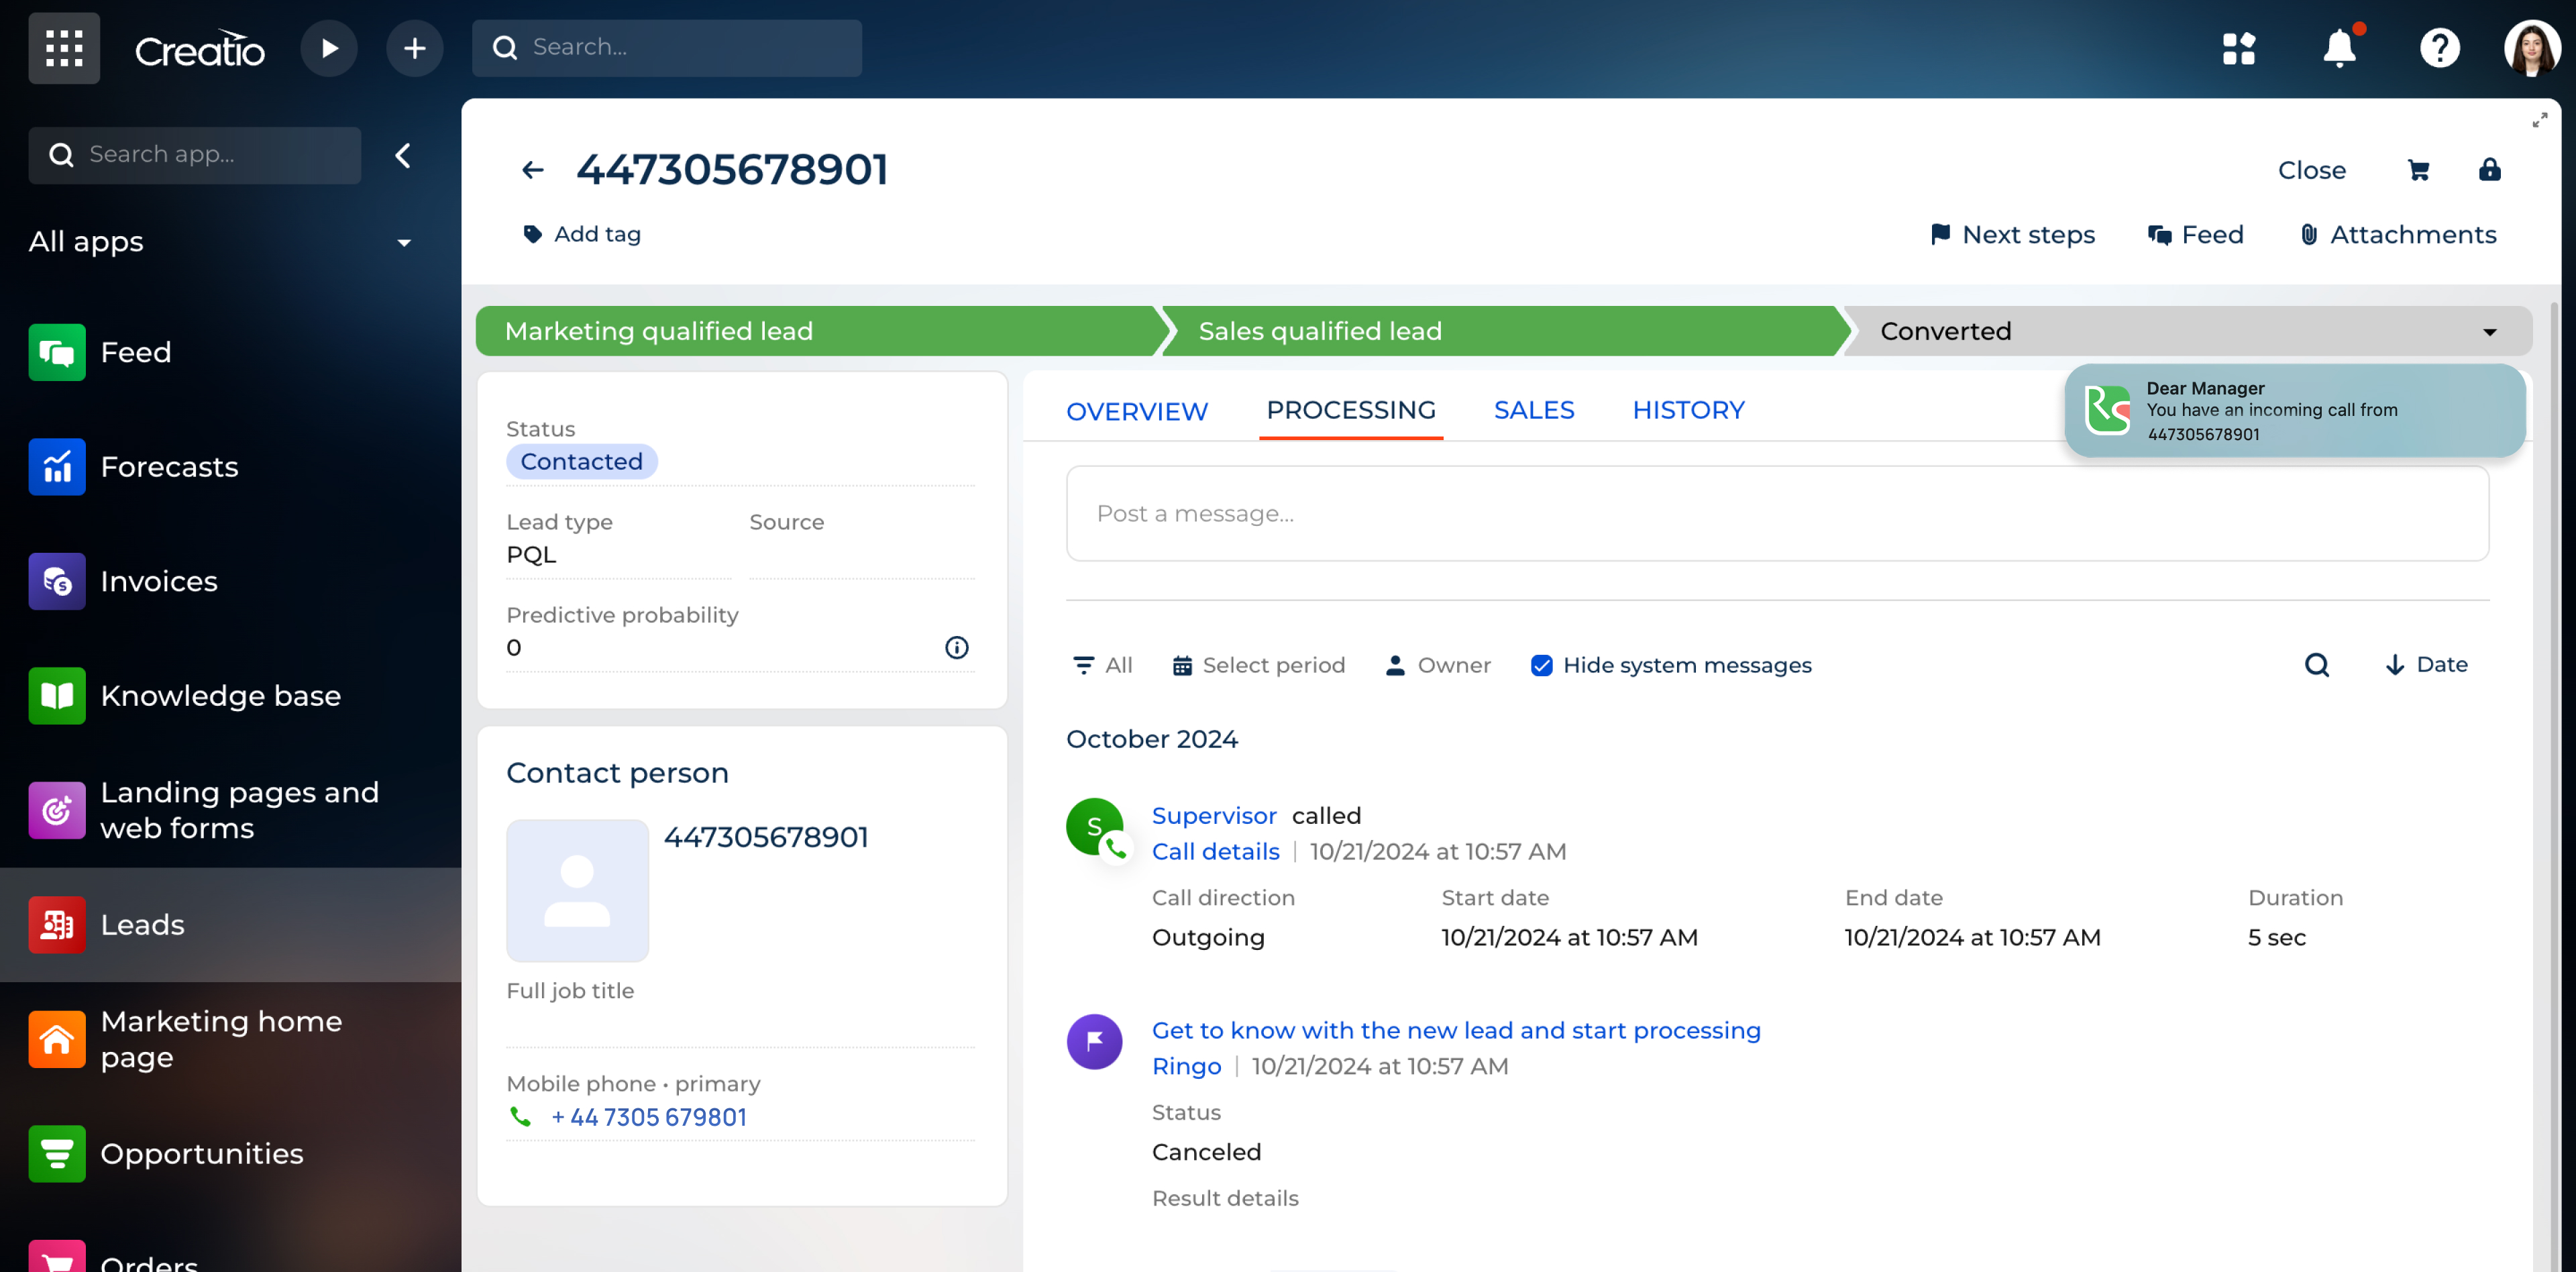Click the incoming call notification popup

click(x=2294, y=411)
